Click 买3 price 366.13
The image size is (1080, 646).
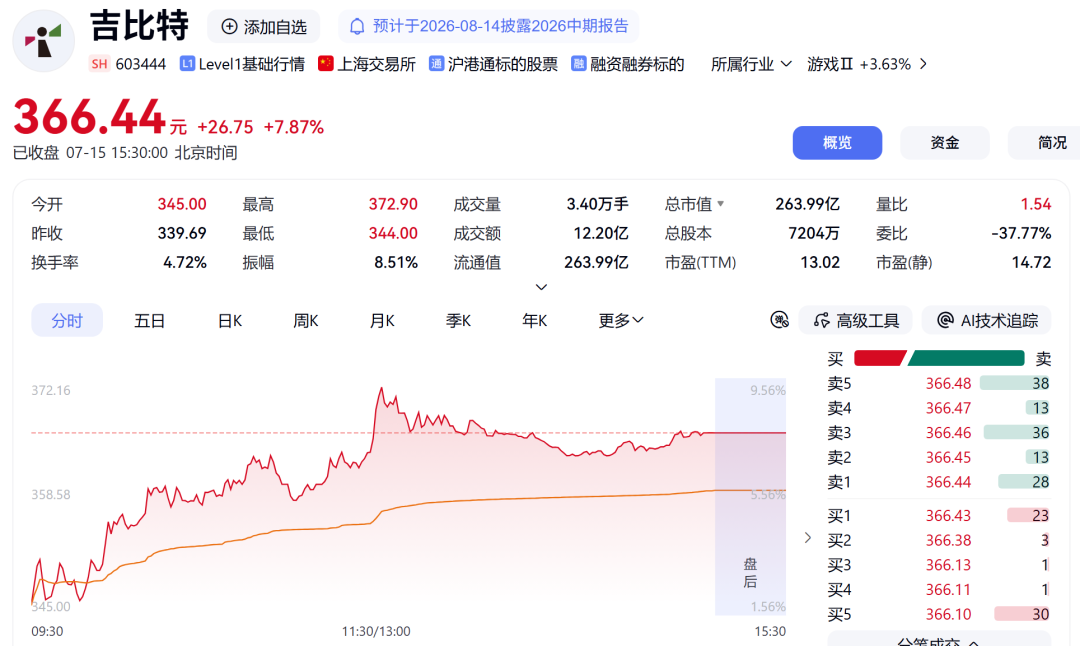[x=948, y=565]
